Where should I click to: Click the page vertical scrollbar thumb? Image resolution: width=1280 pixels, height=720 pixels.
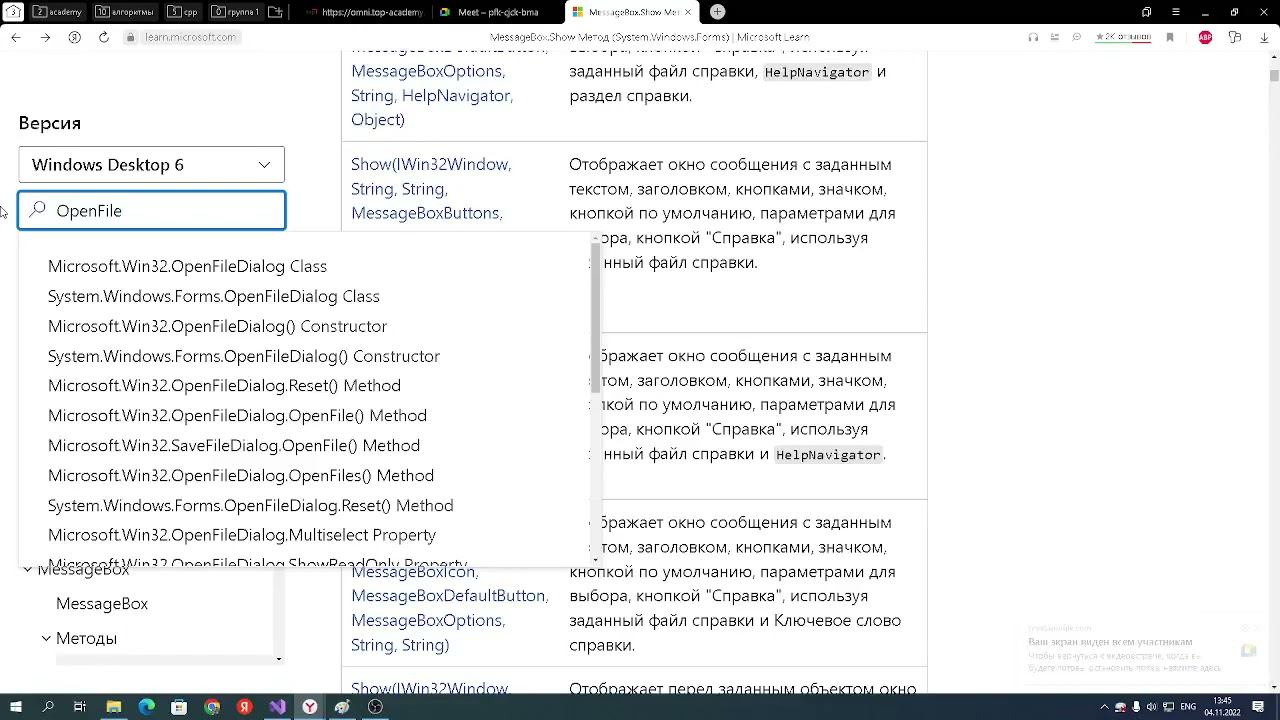coord(1274,75)
